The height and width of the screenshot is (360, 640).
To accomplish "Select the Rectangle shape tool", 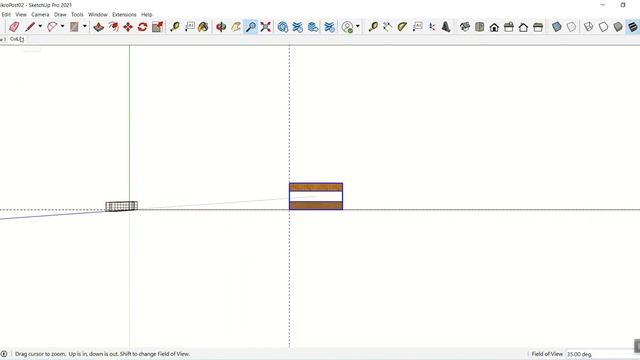I will pyautogui.click(x=74, y=27).
